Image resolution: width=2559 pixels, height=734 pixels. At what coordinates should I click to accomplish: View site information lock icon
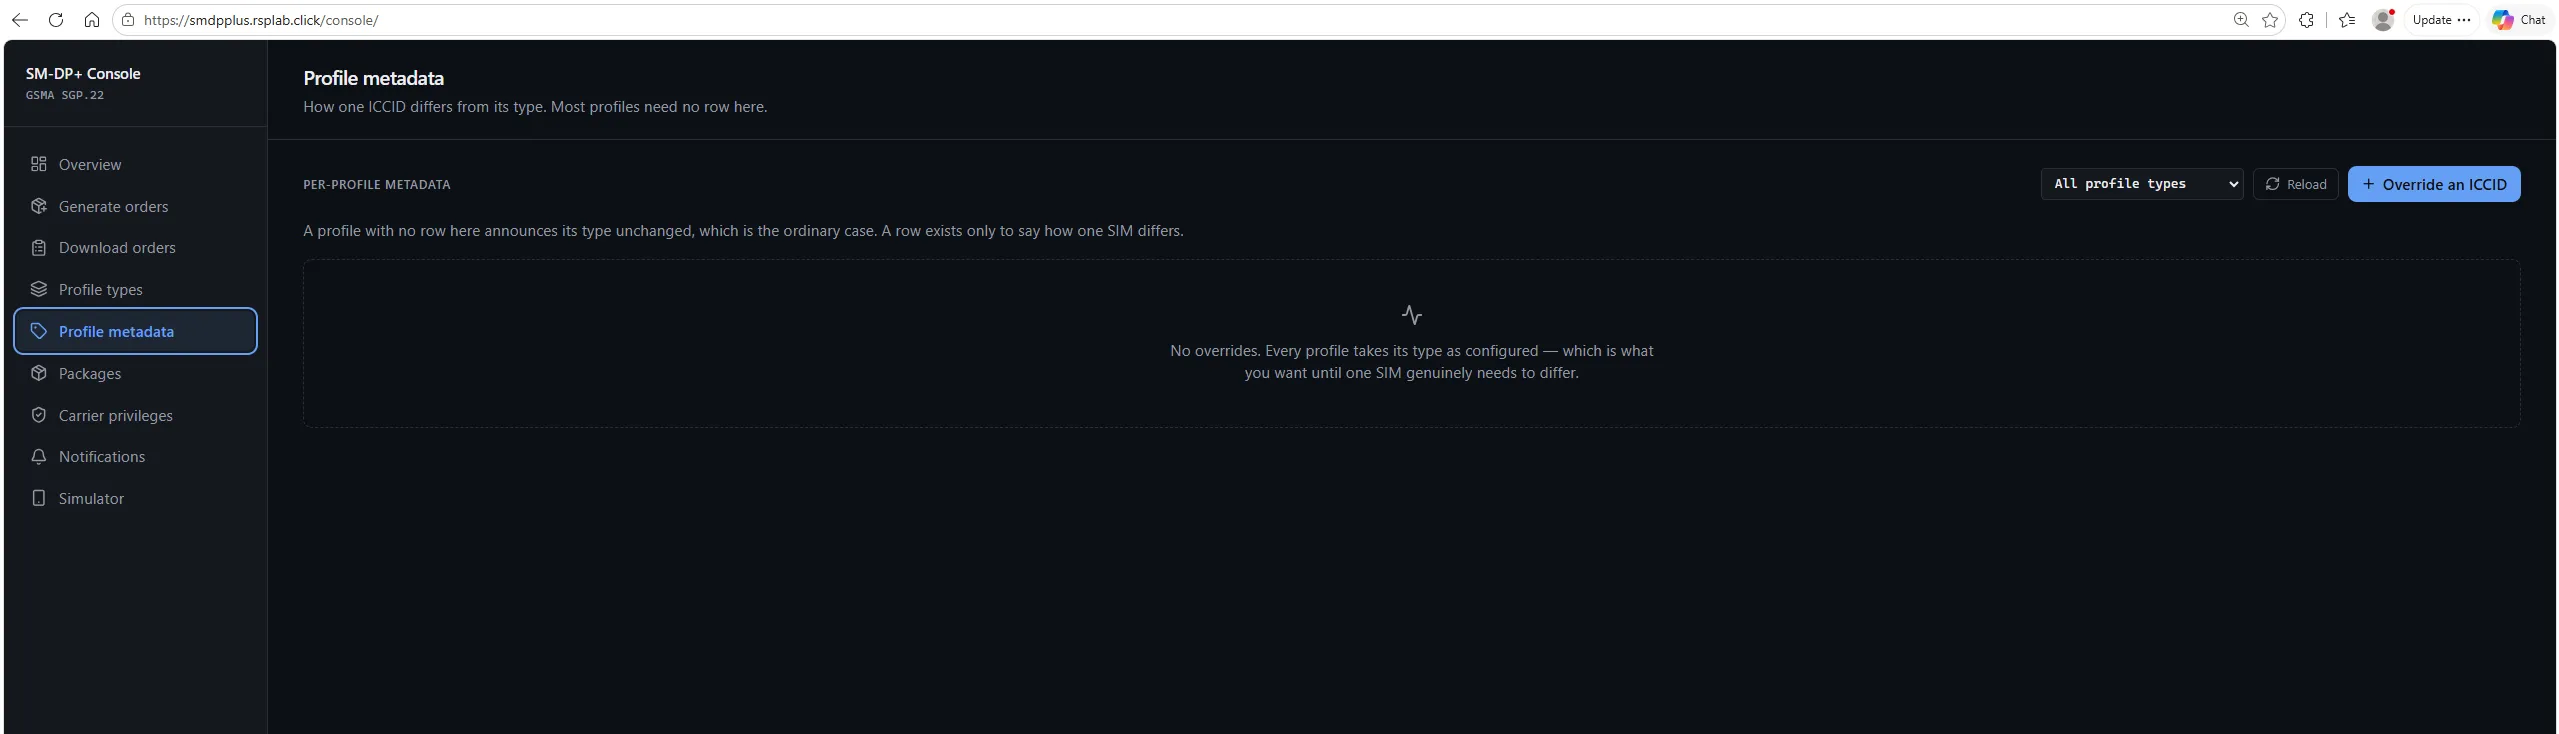(x=128, y=20)
